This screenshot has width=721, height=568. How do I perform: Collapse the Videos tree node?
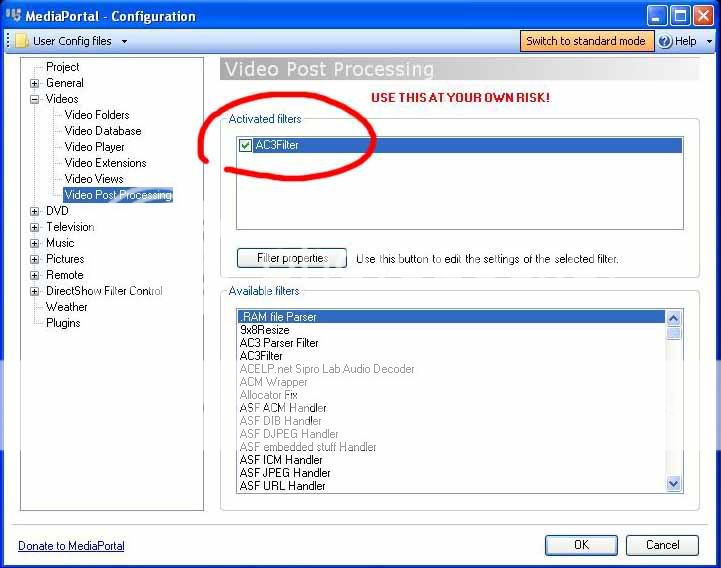click(35, 99)
